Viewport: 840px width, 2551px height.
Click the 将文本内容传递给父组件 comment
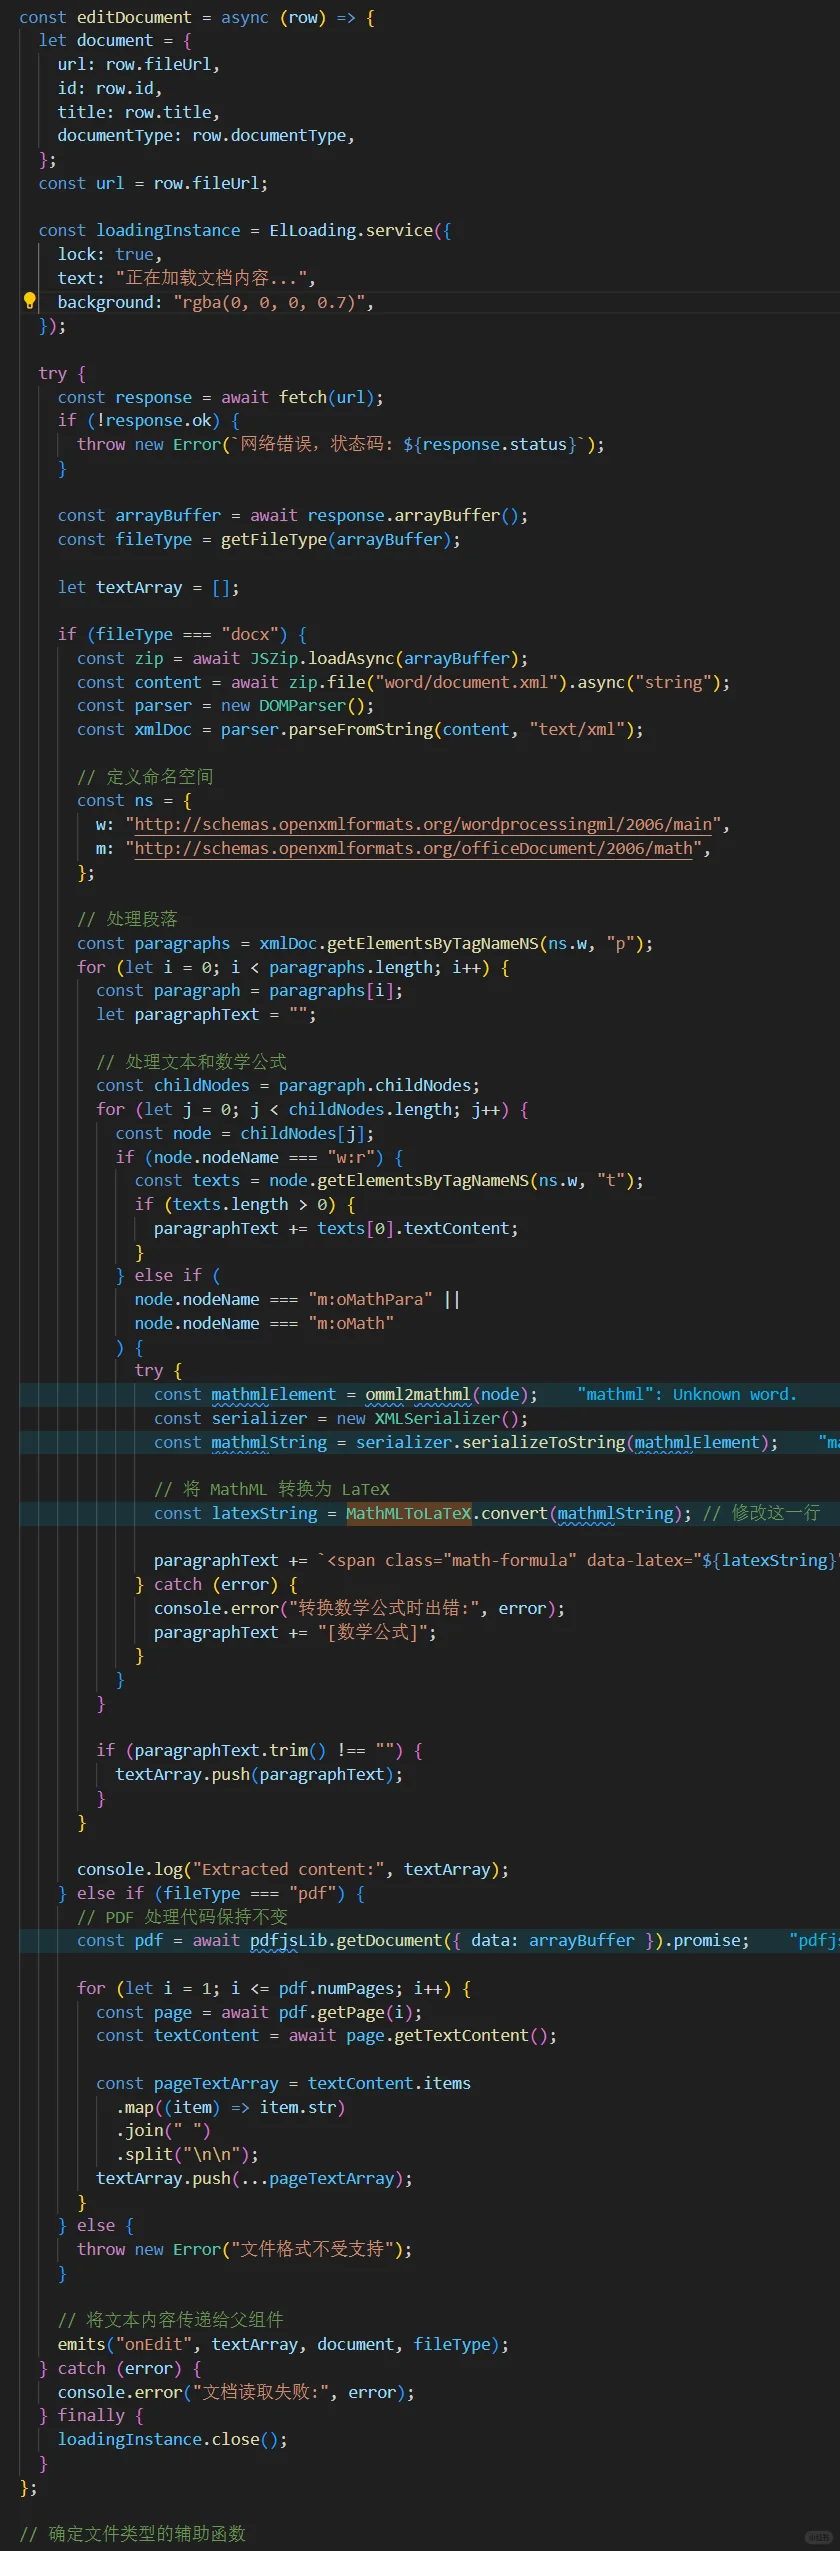pyautogui.click(x=170, y=2321)
